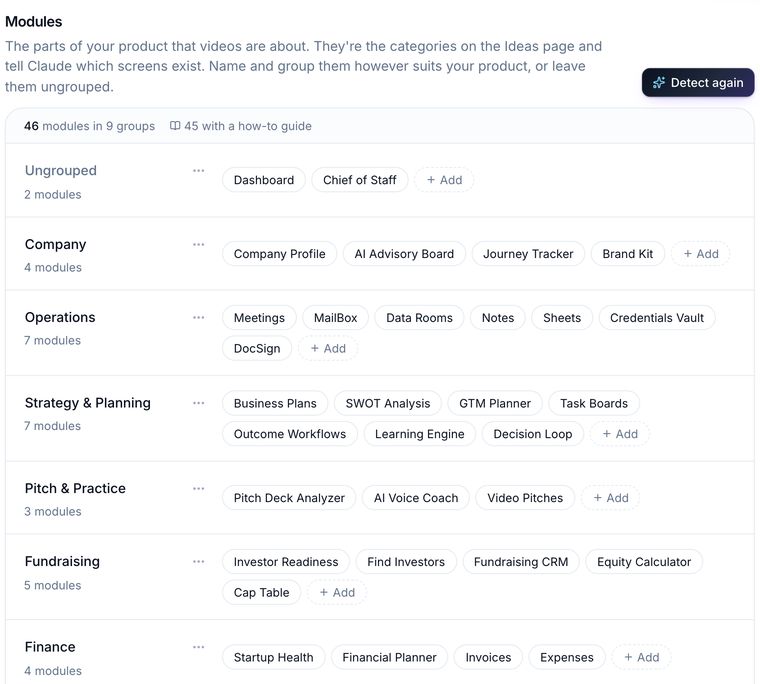Open the Startup Health module
Screen dimensions: 760x684
(x=273, y=657)
